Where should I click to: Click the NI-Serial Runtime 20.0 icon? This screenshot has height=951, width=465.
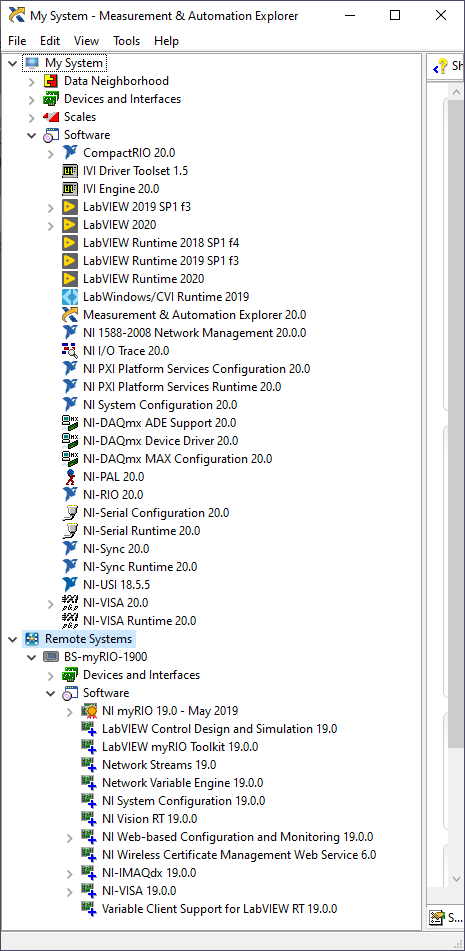(70, 531)
